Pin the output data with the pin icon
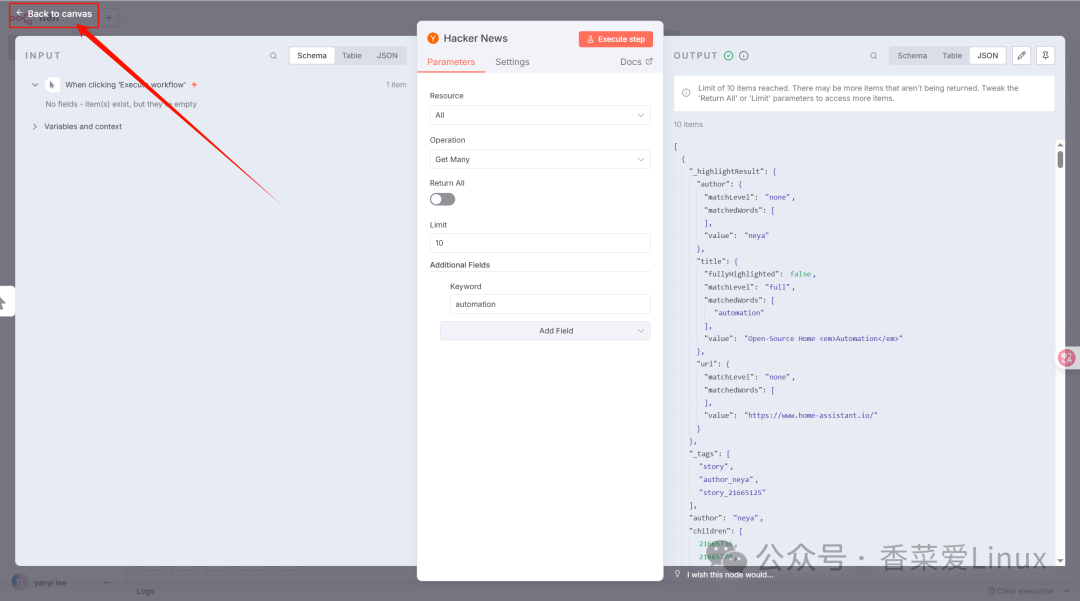 (x=1046, y=56)
